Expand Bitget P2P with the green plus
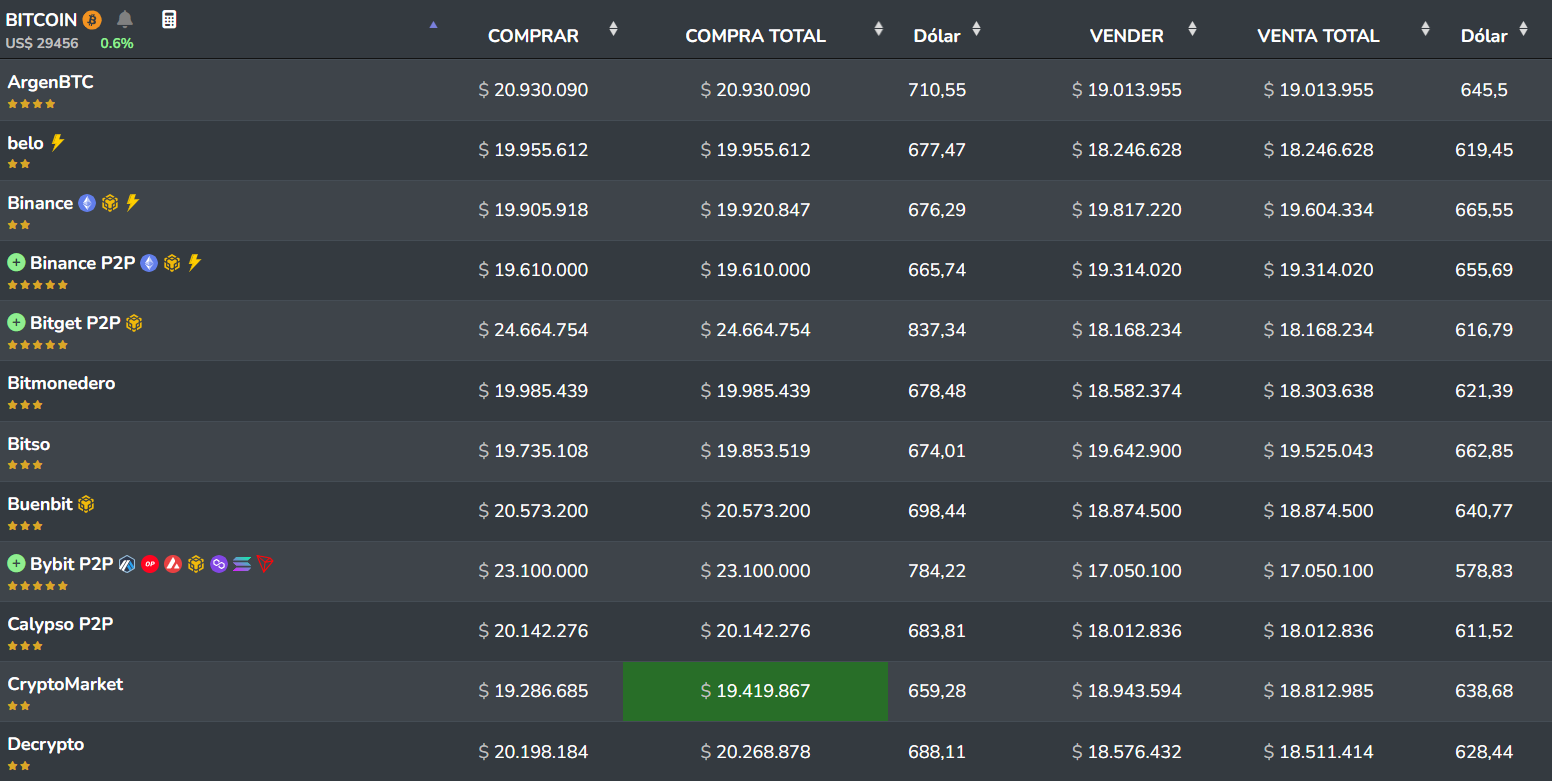The width and height of the screenshot is (1552, 781). (16, 323)
